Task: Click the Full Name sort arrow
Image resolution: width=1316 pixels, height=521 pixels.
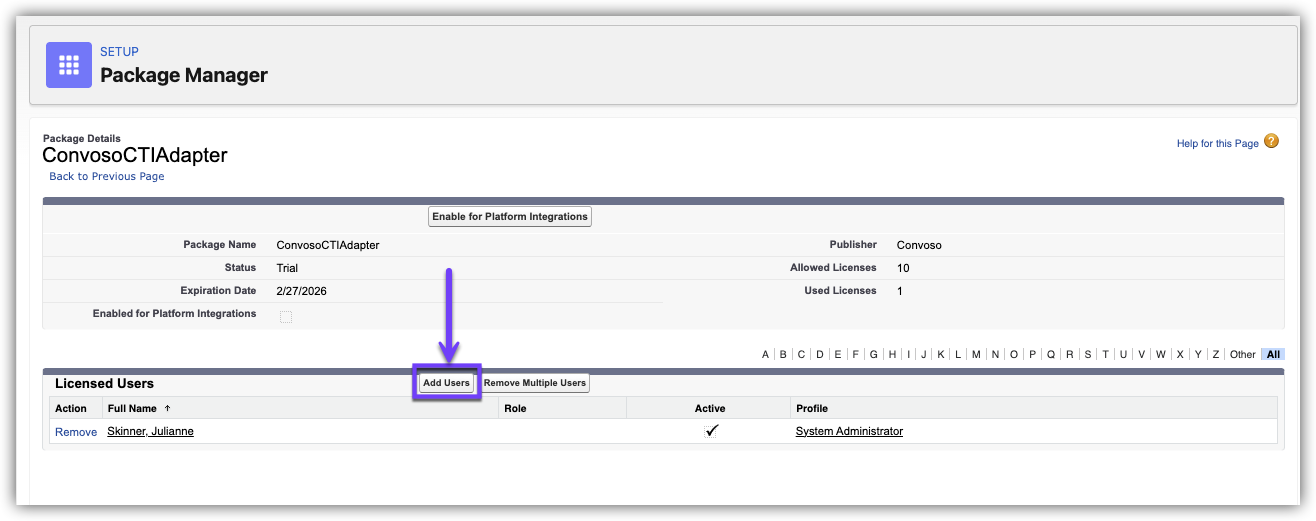Action: (x=167, y=408)
